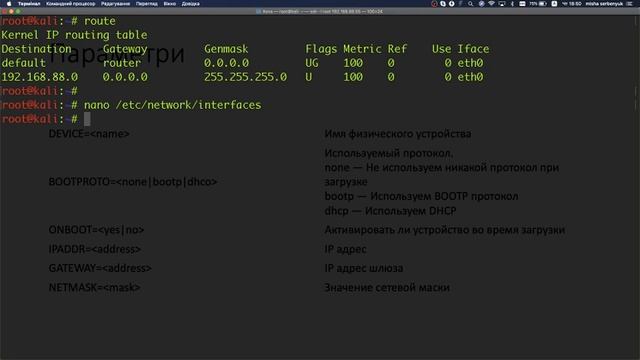Click the 'Flags' column header

pos(321,49)
